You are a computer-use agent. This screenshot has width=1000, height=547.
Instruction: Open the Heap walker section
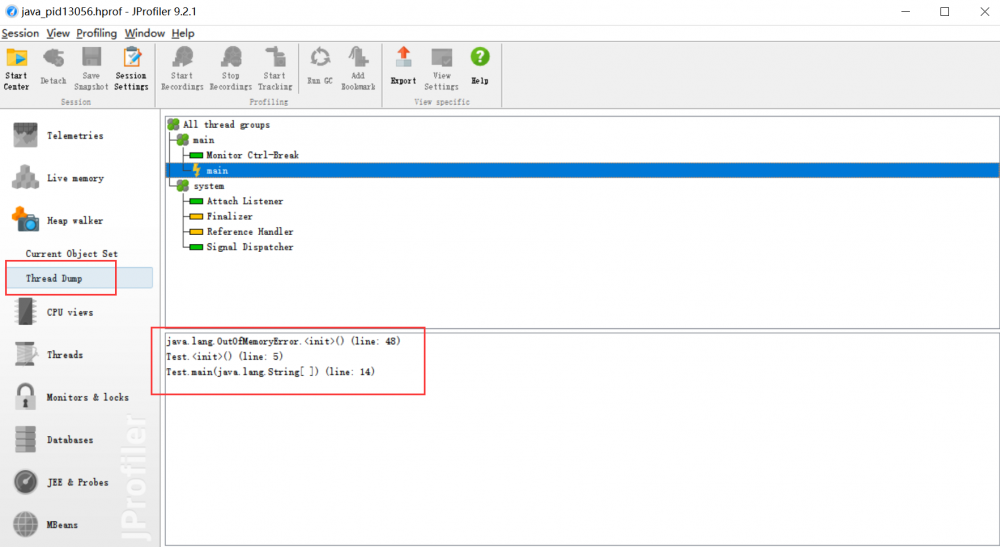click(x=57, y=221)
